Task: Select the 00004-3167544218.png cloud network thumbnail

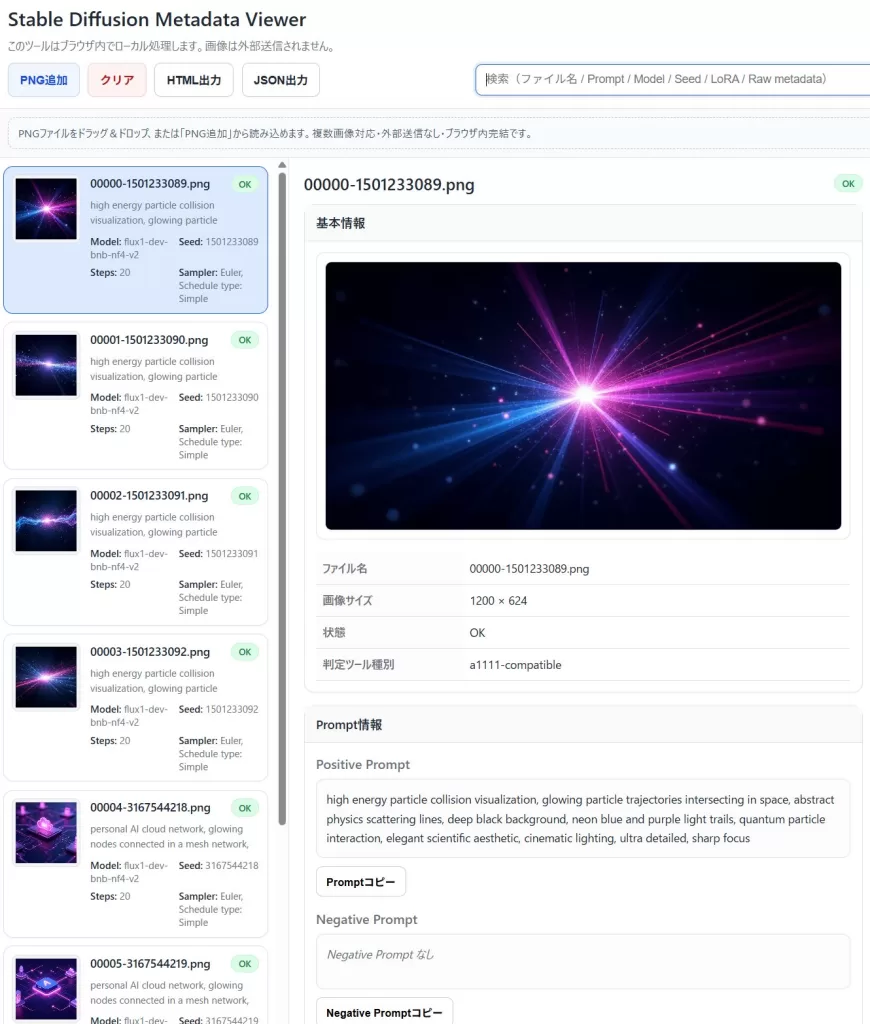Action: point(46,833)
